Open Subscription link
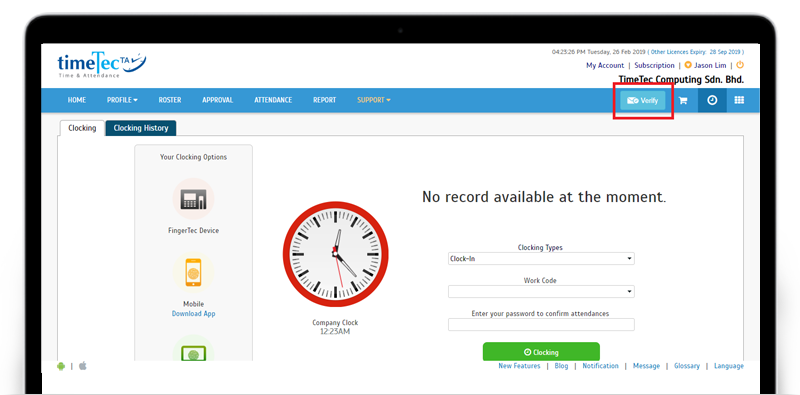Screen dimensions: 800x395 coord(655,65)
